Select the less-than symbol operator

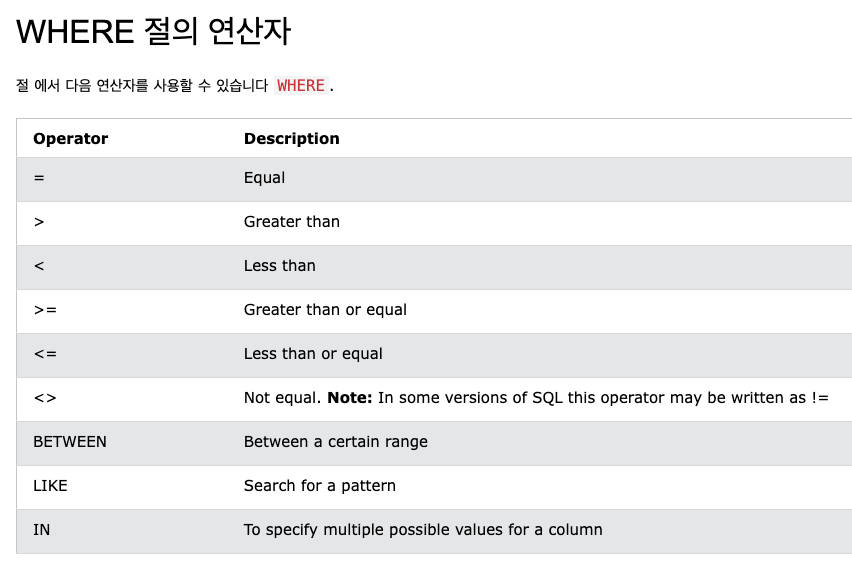pyautogui.click(x=39, y=266)
